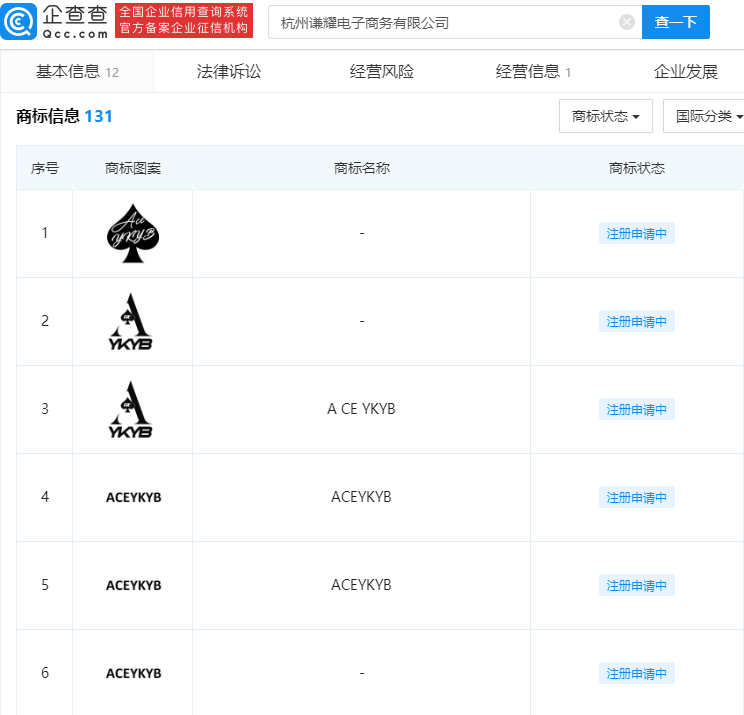This screenshot has height=715, width=744.
Task: Open the A YKYB trademark image in row 2
Action: [x=131, y=321]
